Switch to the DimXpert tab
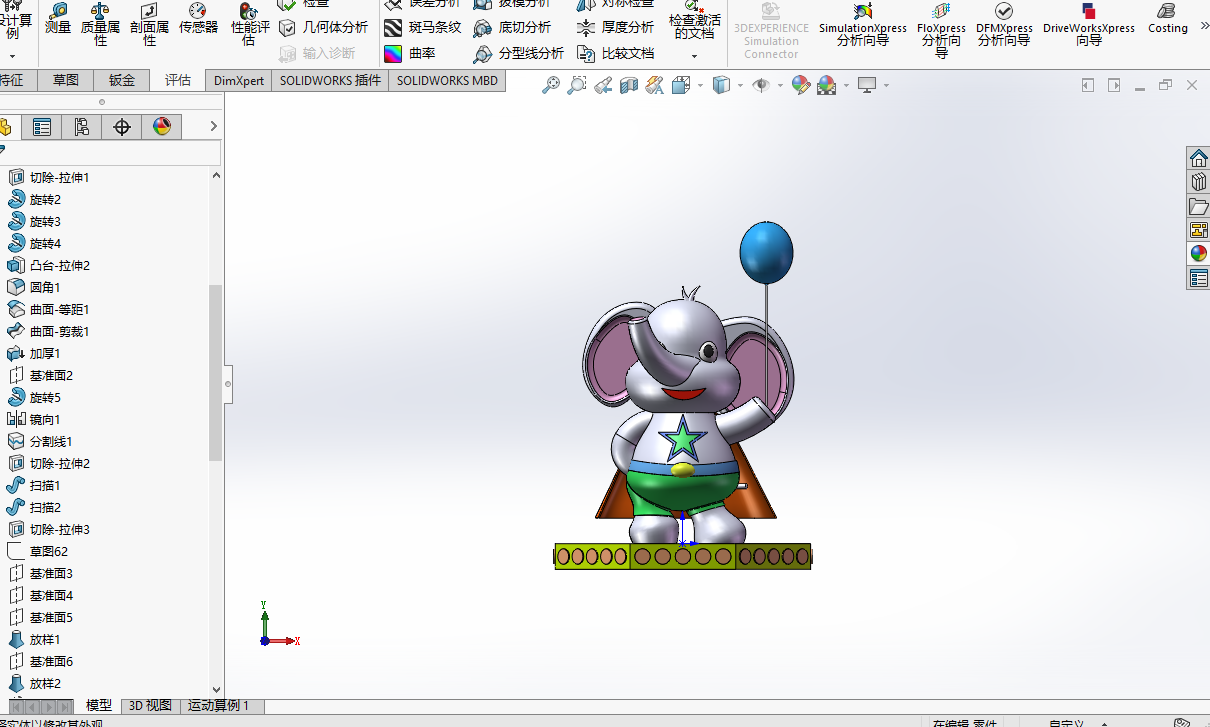The image size is (1210, 727). pos(239,80)
